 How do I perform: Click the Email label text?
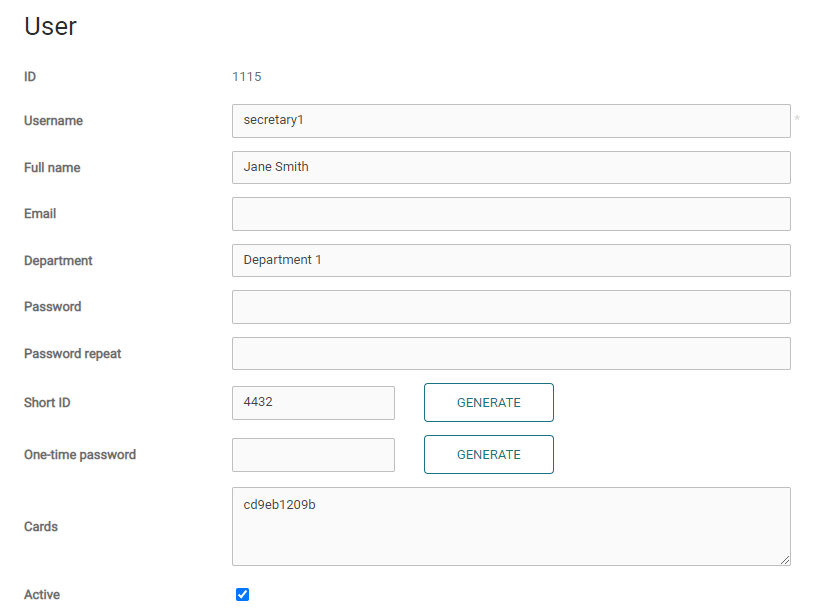40,214
